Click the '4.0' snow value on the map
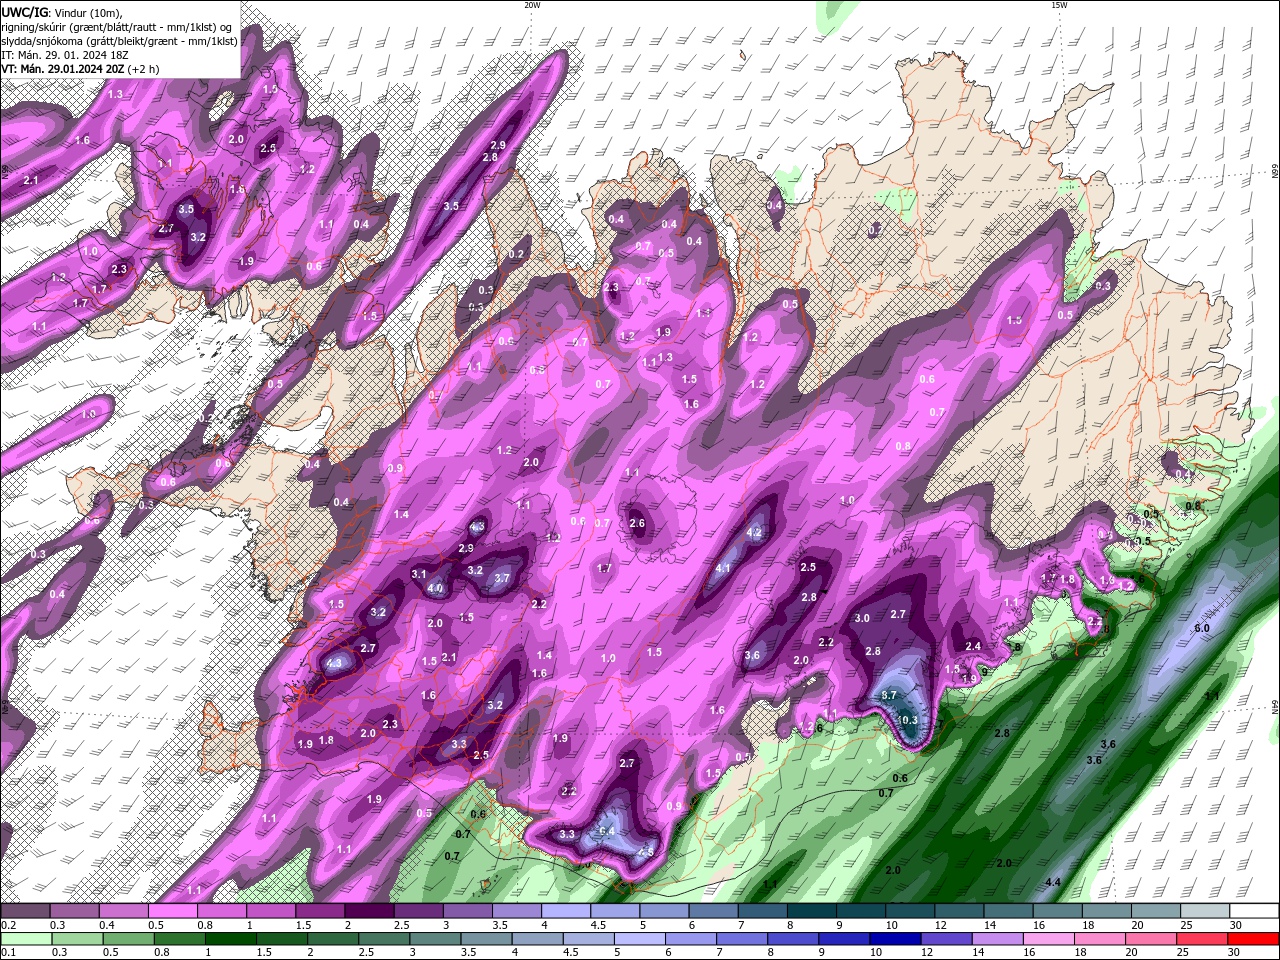 coord(435,589)
